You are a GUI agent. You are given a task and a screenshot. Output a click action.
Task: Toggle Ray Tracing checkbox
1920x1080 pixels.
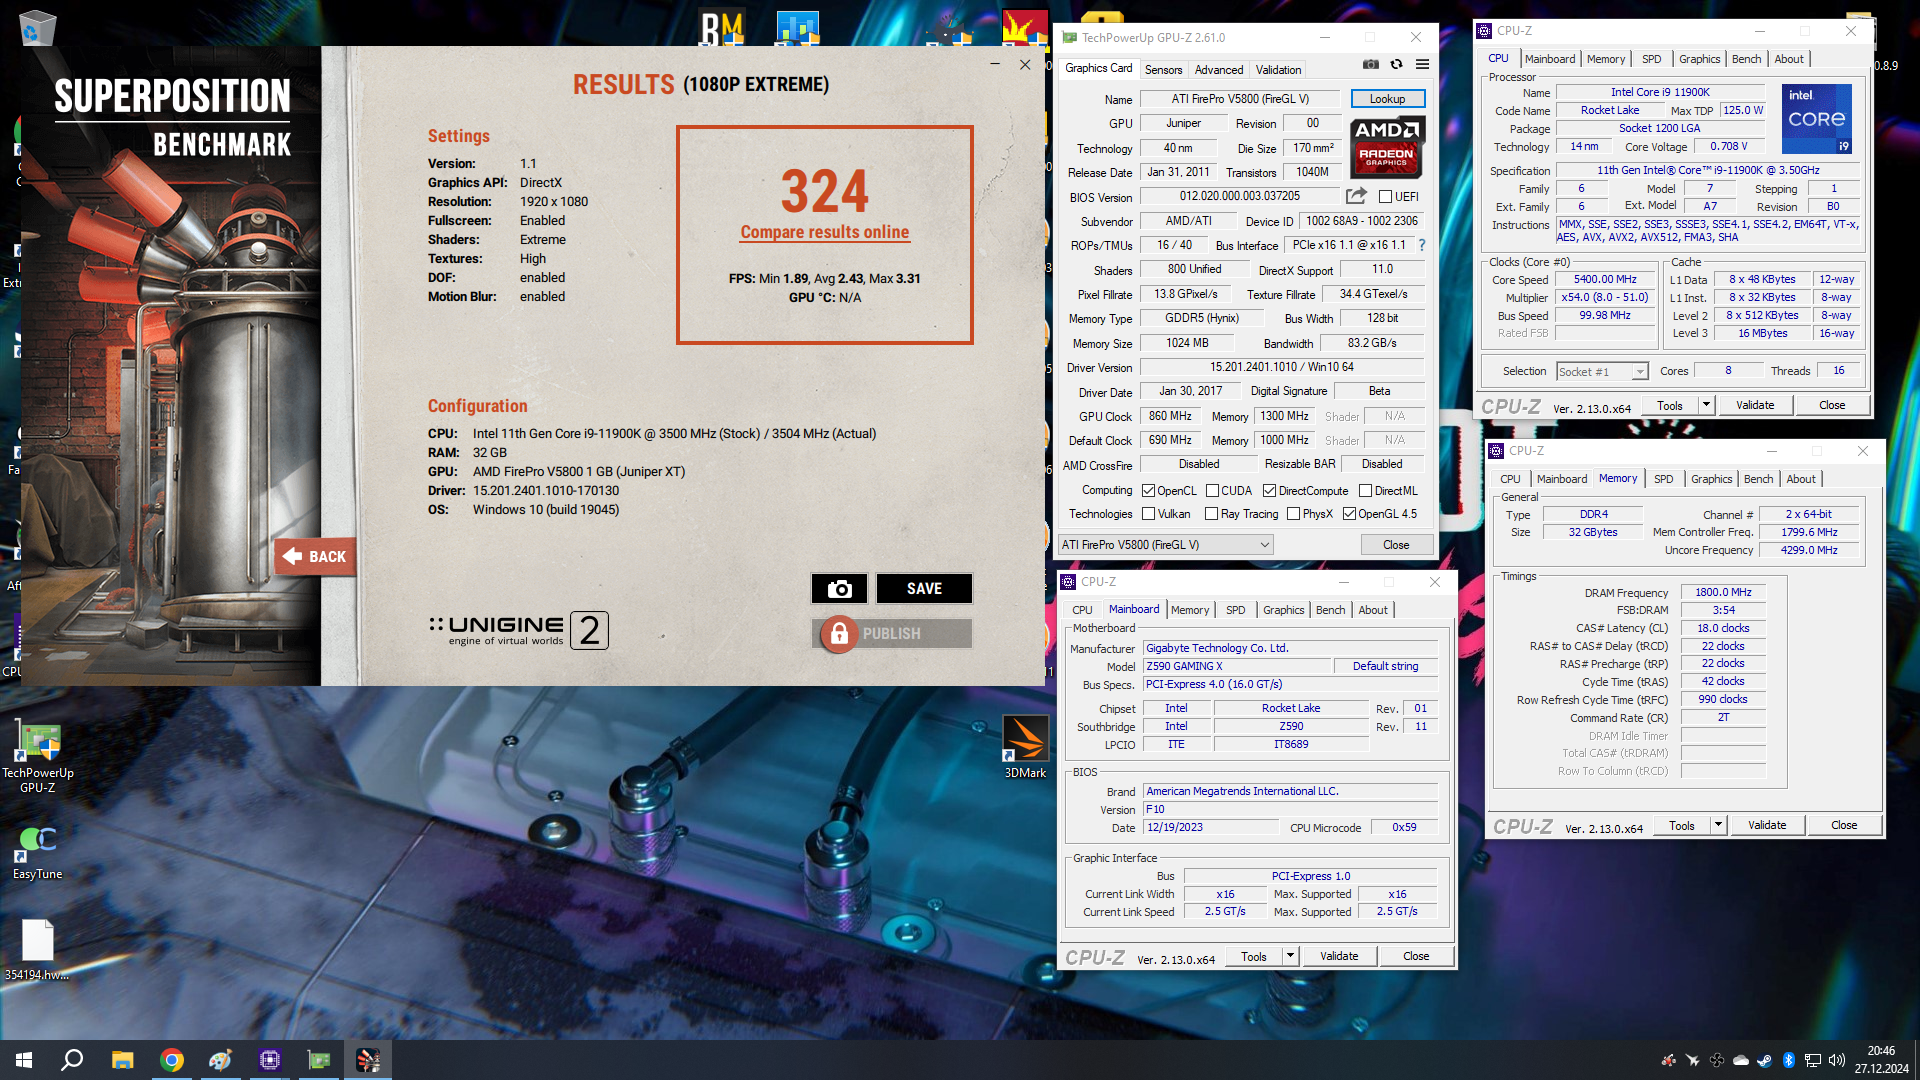(1212, 514)
